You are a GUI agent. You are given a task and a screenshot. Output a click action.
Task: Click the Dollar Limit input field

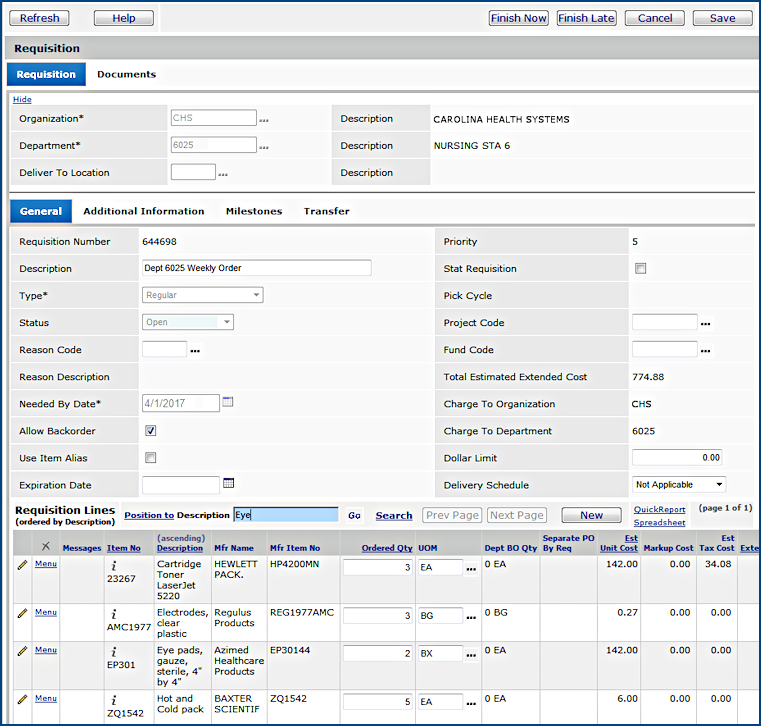pos(676,457)
